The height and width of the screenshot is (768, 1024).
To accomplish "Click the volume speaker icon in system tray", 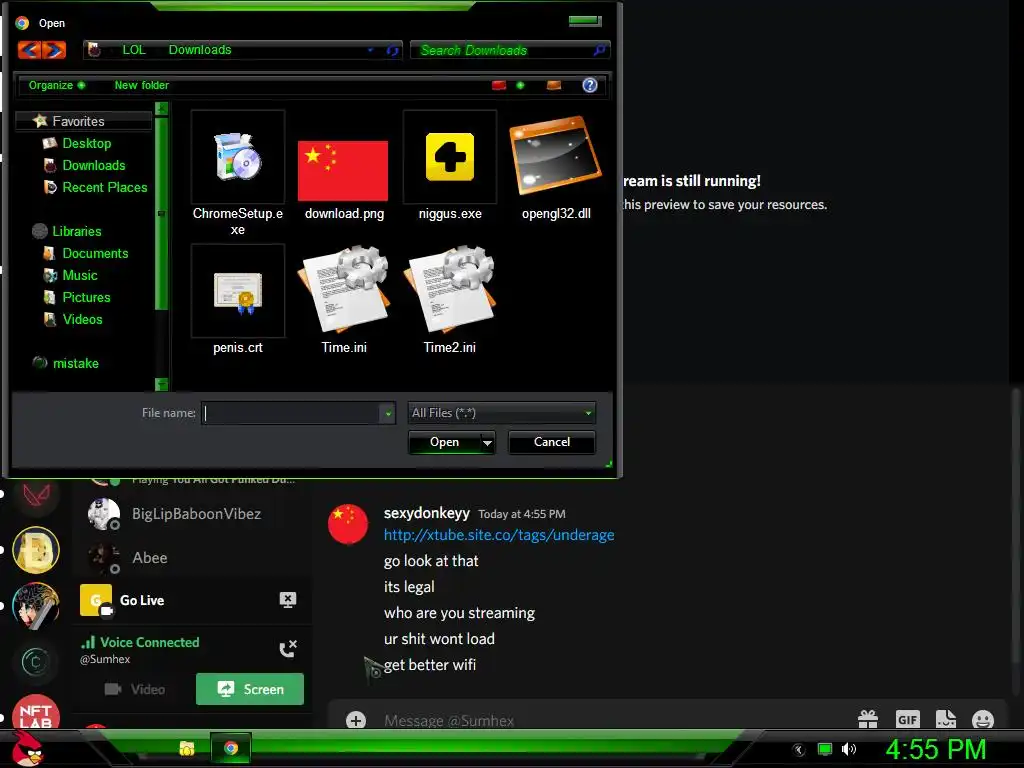I will 848,749.
